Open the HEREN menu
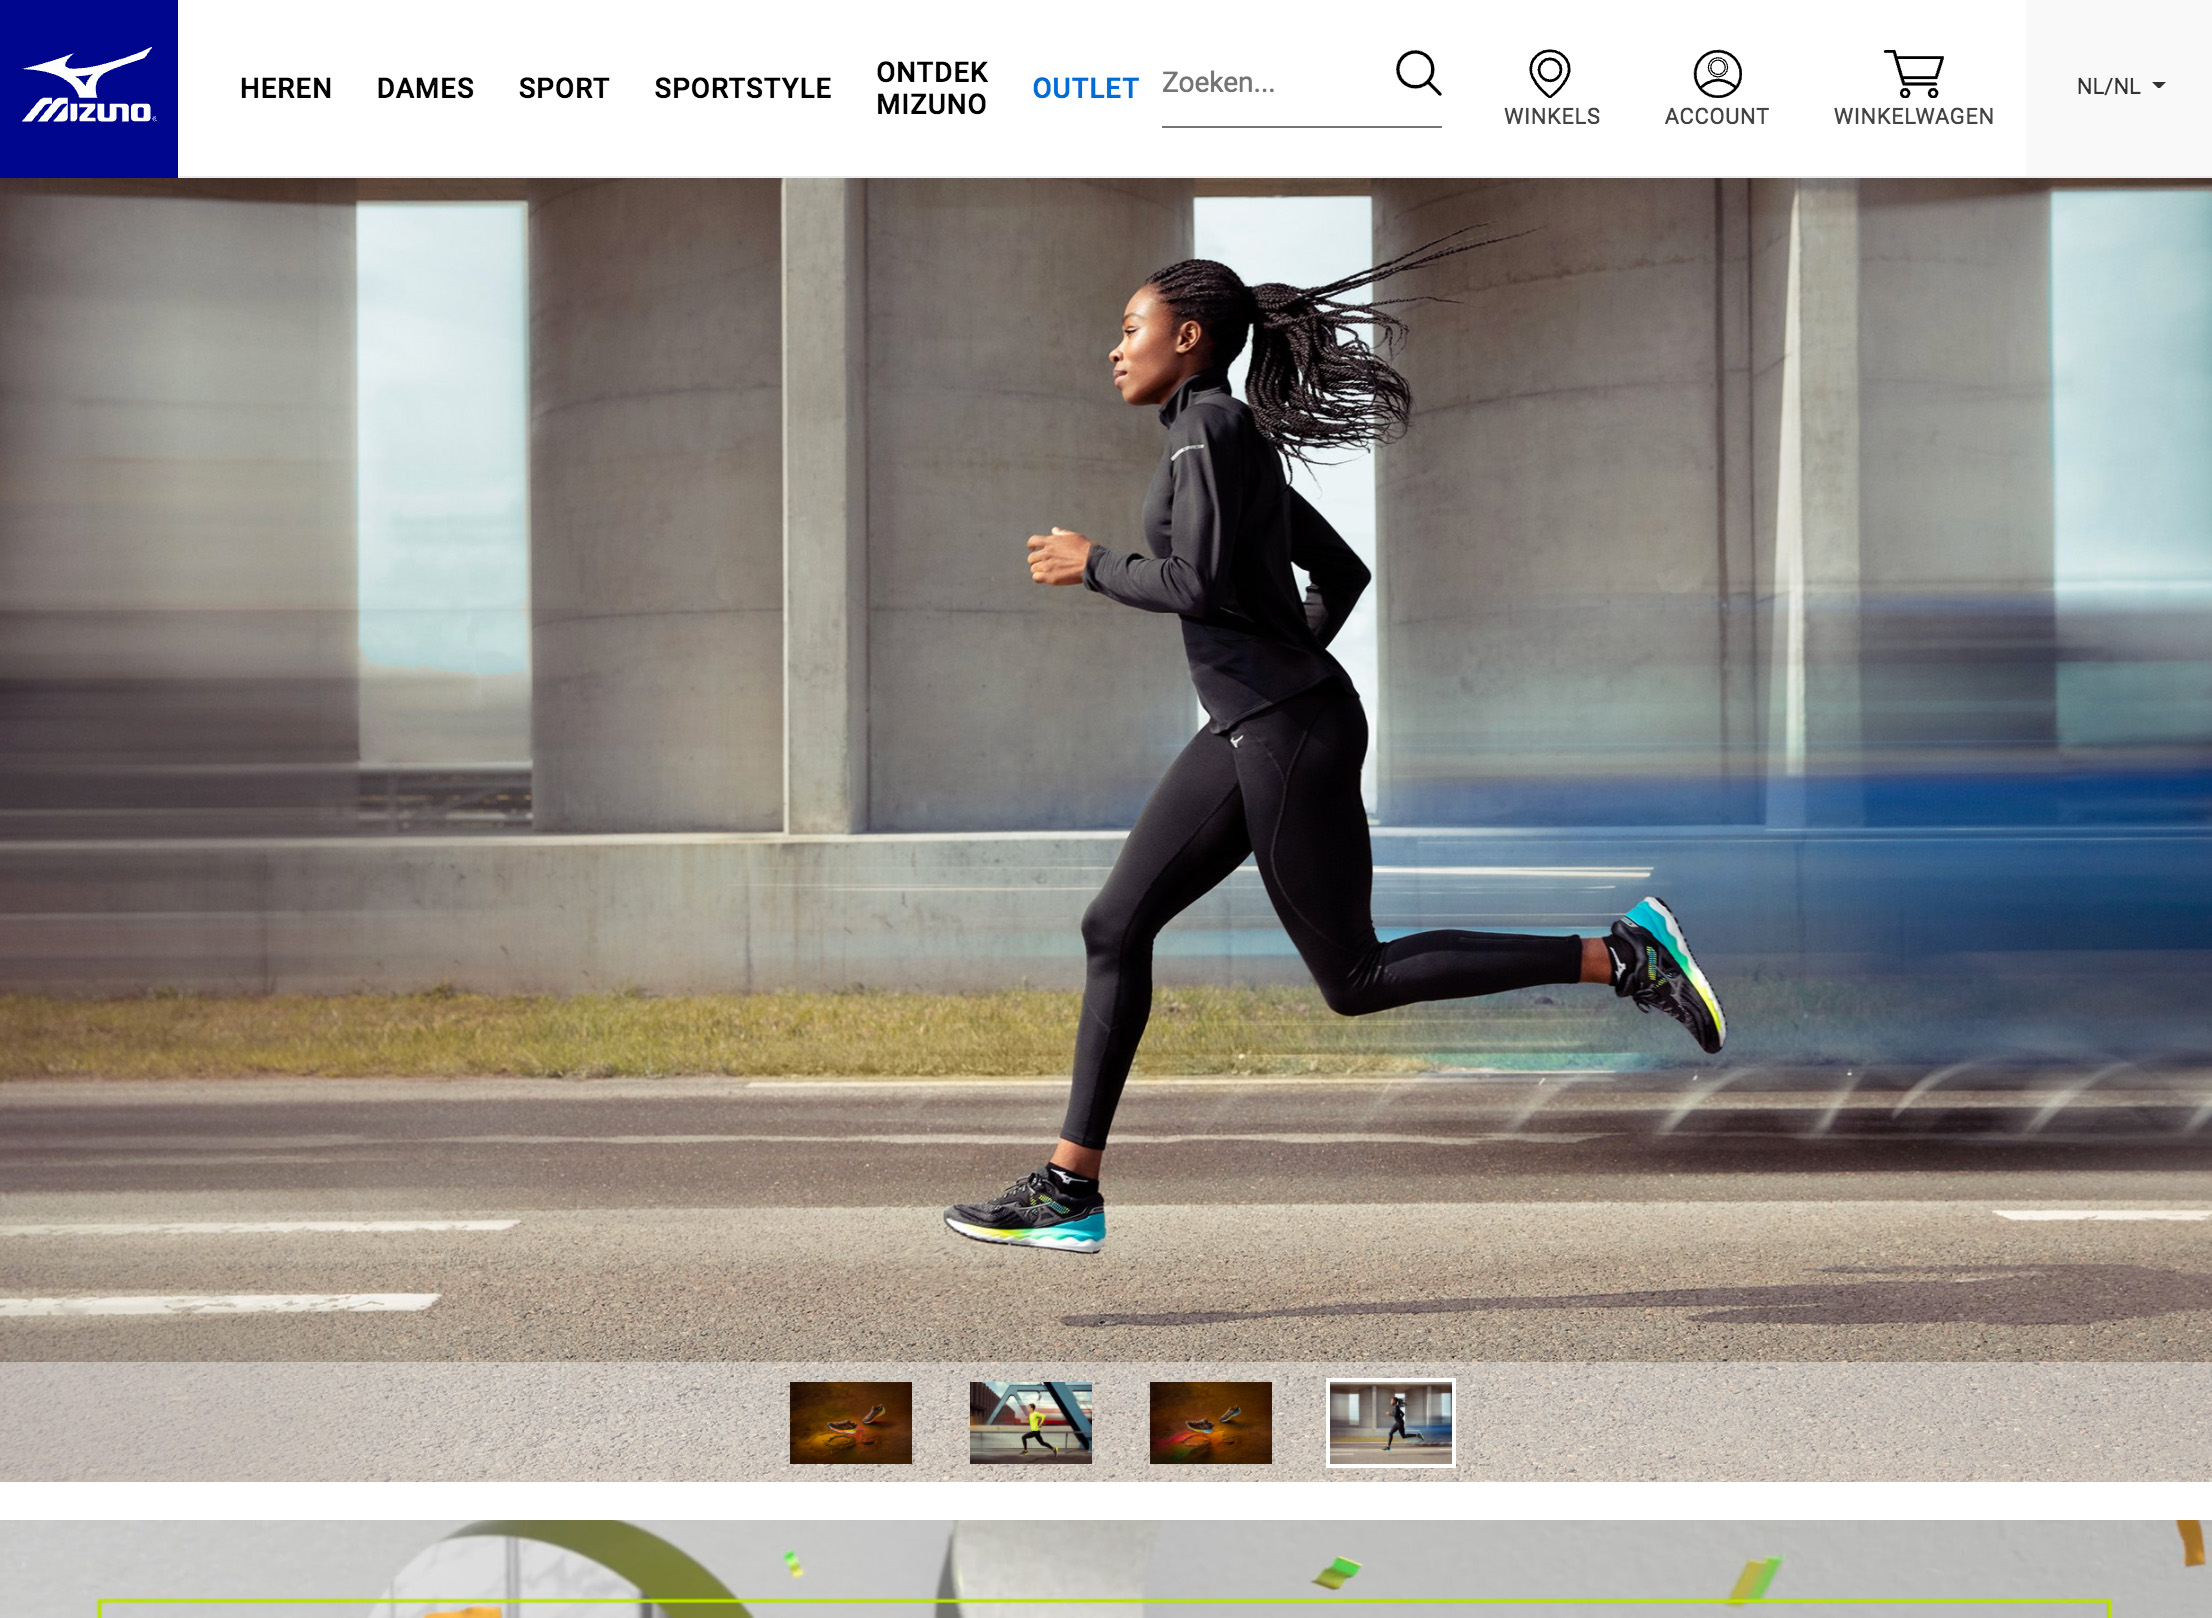The height and width of the screenshot is (1618, 2212). (285, 88)
